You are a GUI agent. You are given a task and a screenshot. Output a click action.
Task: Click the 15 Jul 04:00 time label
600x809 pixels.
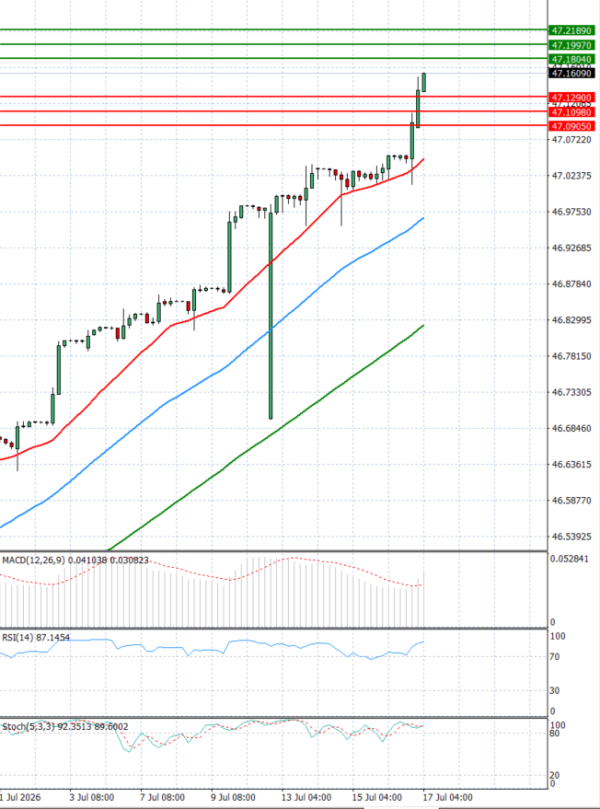coord(377,798)
